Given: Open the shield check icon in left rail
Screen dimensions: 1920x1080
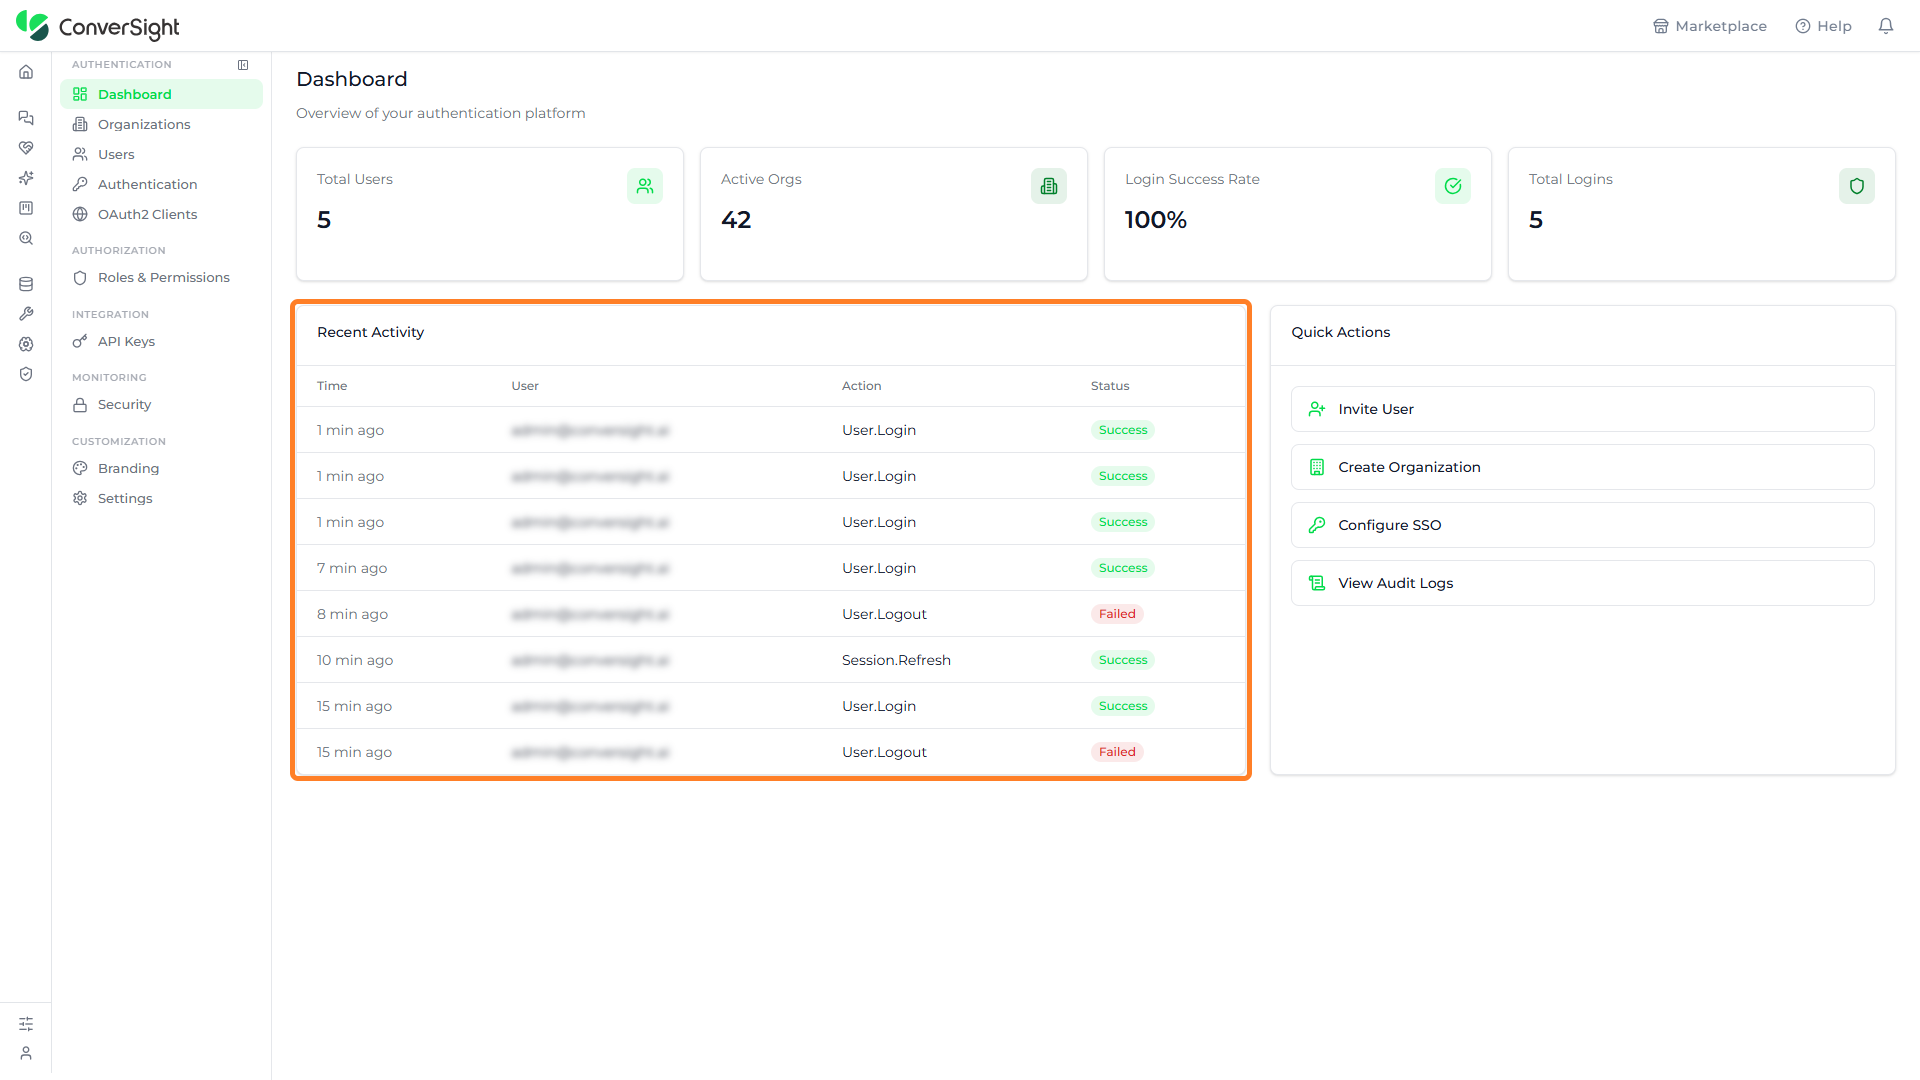Looking at the screenshot, I should 26,374.
